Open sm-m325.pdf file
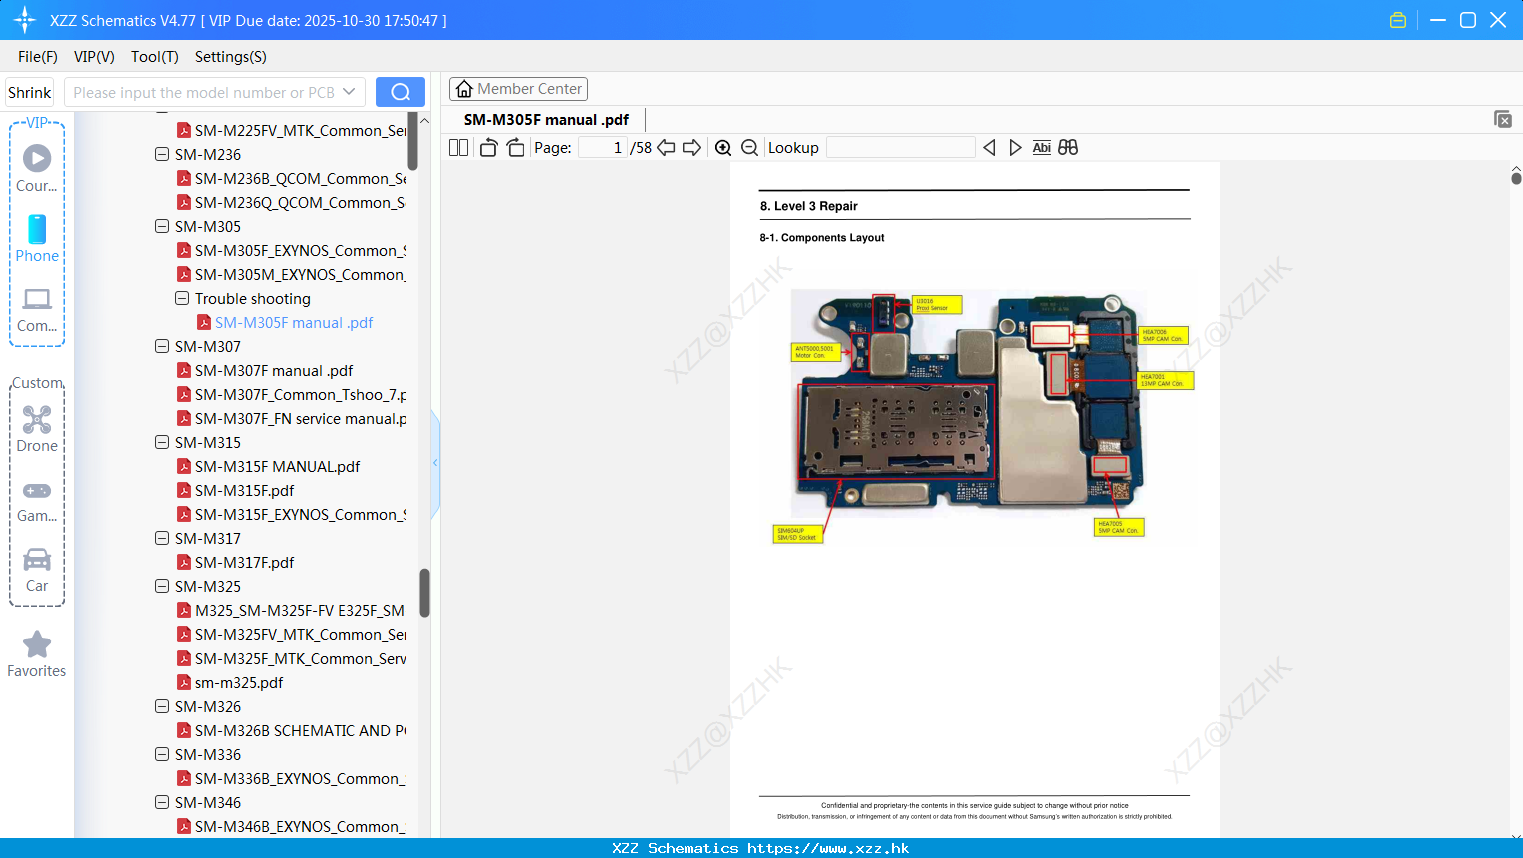 (x=239, y=682)
